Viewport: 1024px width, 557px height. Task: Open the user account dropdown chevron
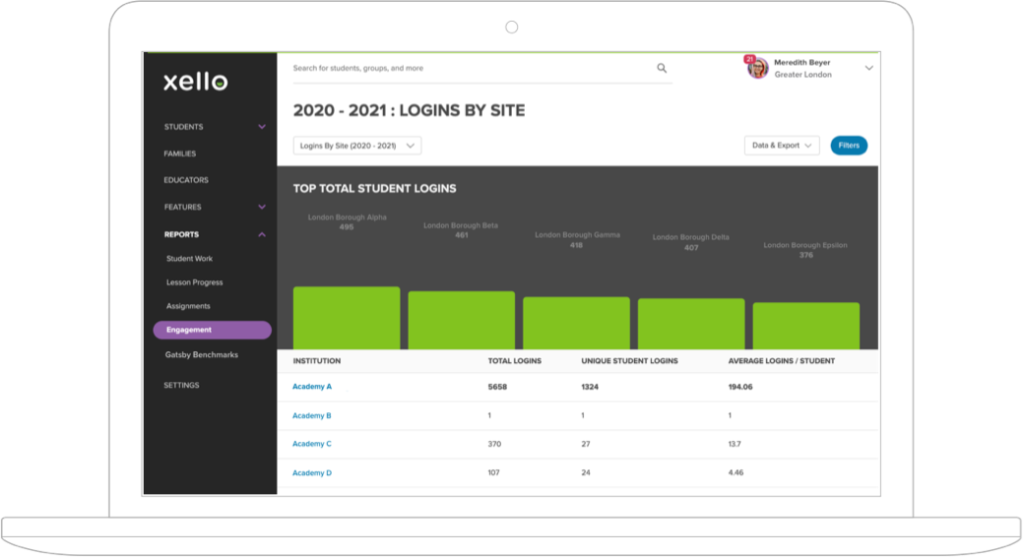(868, 68)
